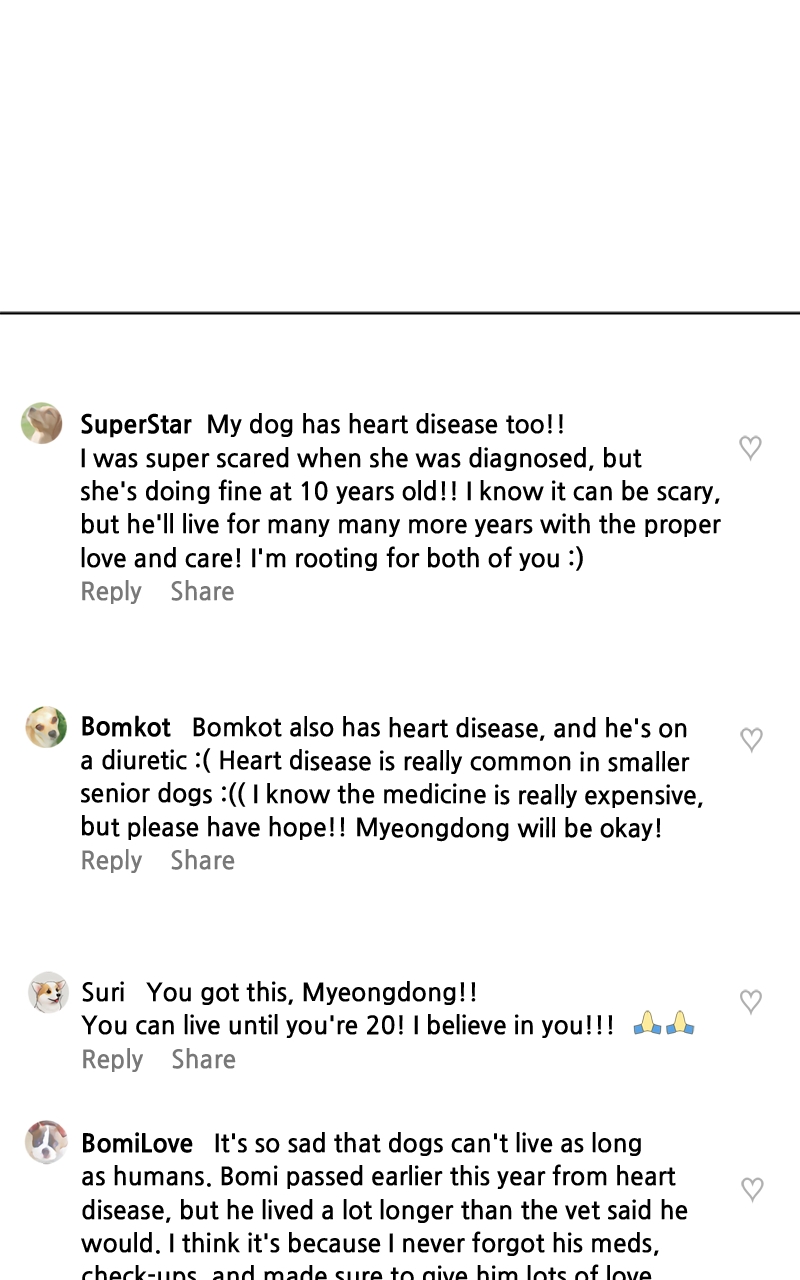View Suri's corgi avatar

48,992
